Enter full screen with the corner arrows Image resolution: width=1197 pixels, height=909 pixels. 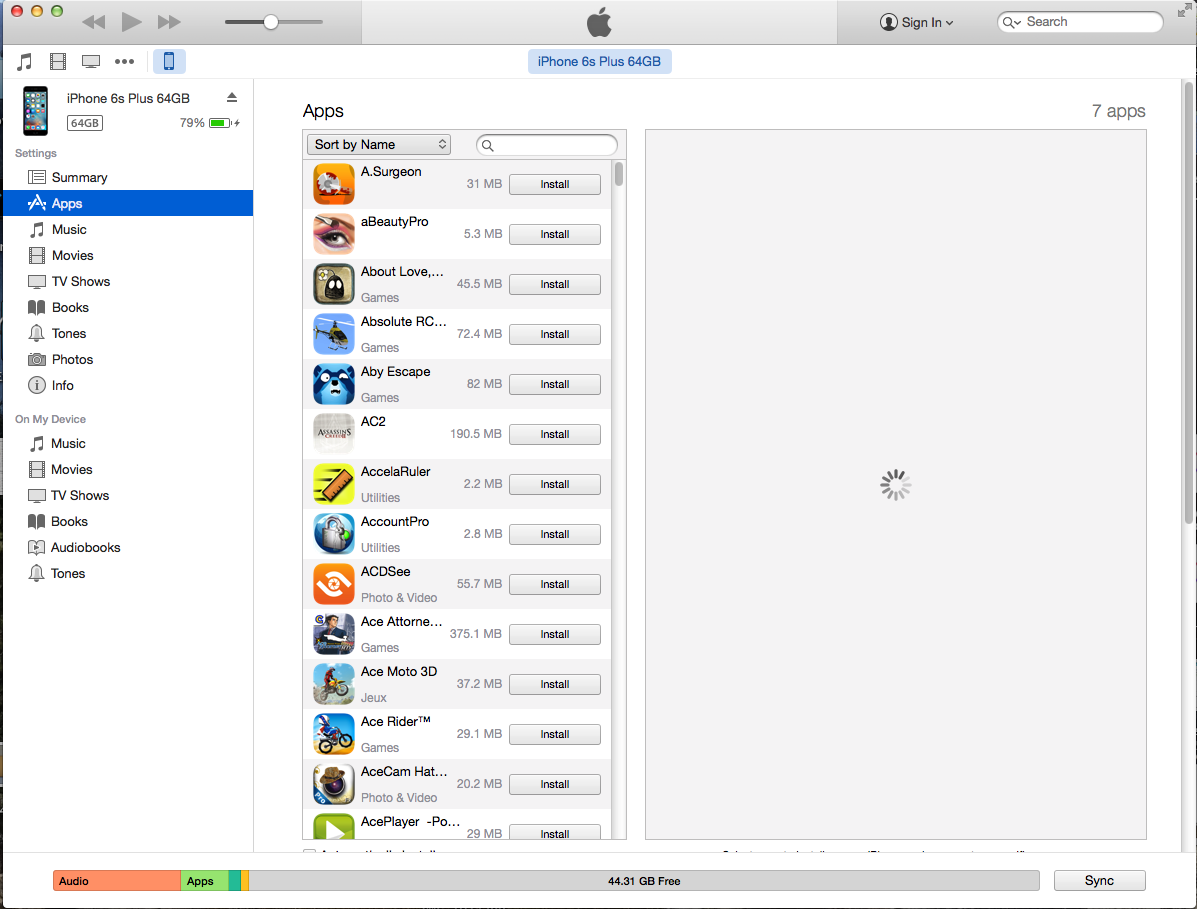[1184, 10]
